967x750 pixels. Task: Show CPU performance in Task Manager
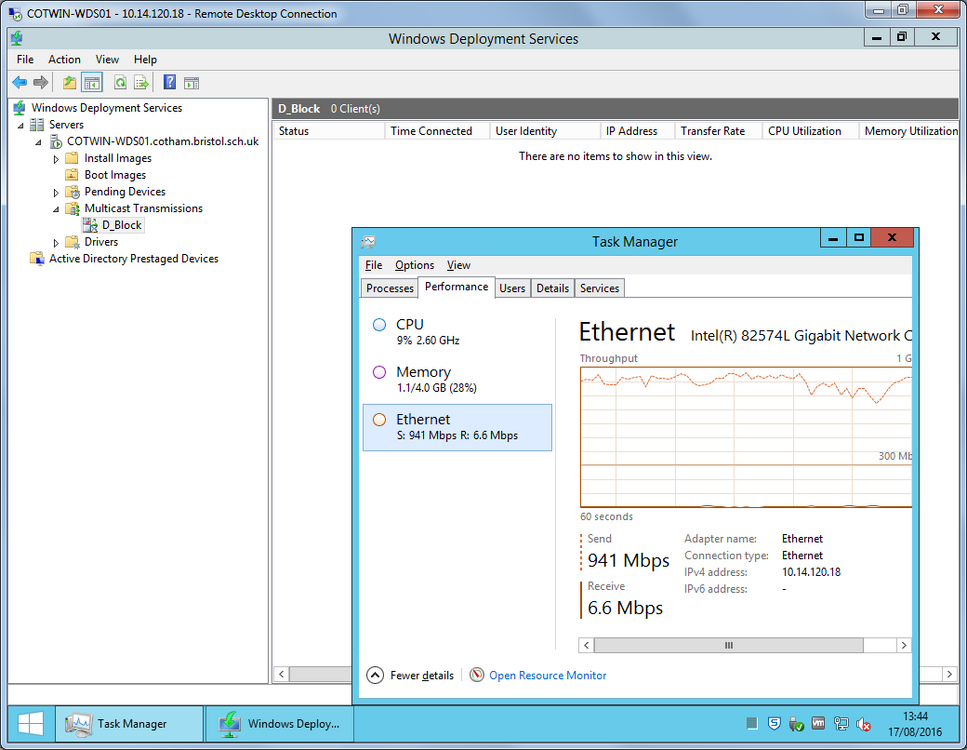pos(457,332)
